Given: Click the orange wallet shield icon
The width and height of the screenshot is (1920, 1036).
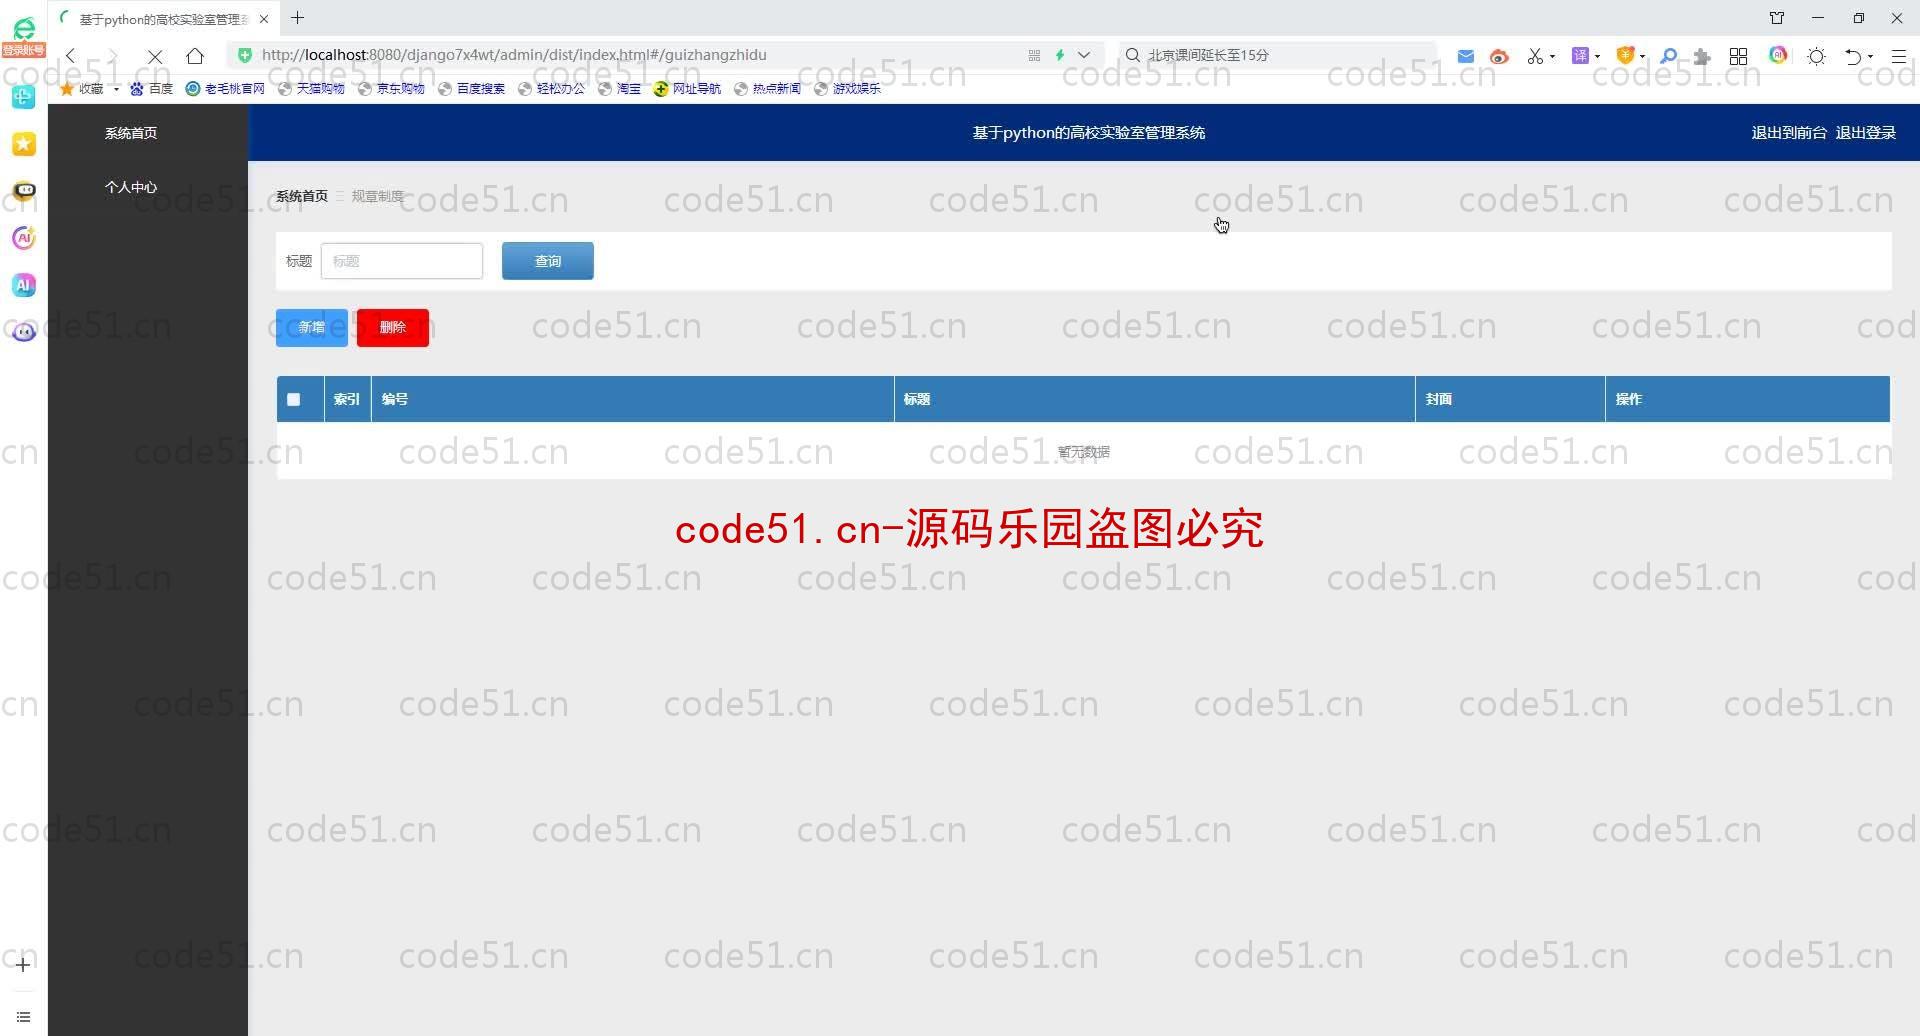Looking at the screenshot, I should coord(1625,56).
